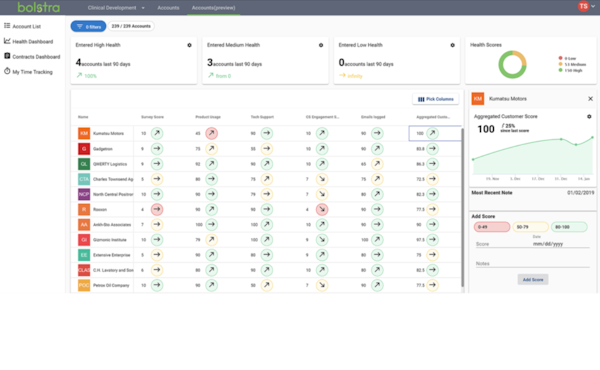Image resolution: width=600 pixels, height=370 pixels.
Task: Click red Survey Score trend icon for Roxxon
Action: [x=157, y=209]
